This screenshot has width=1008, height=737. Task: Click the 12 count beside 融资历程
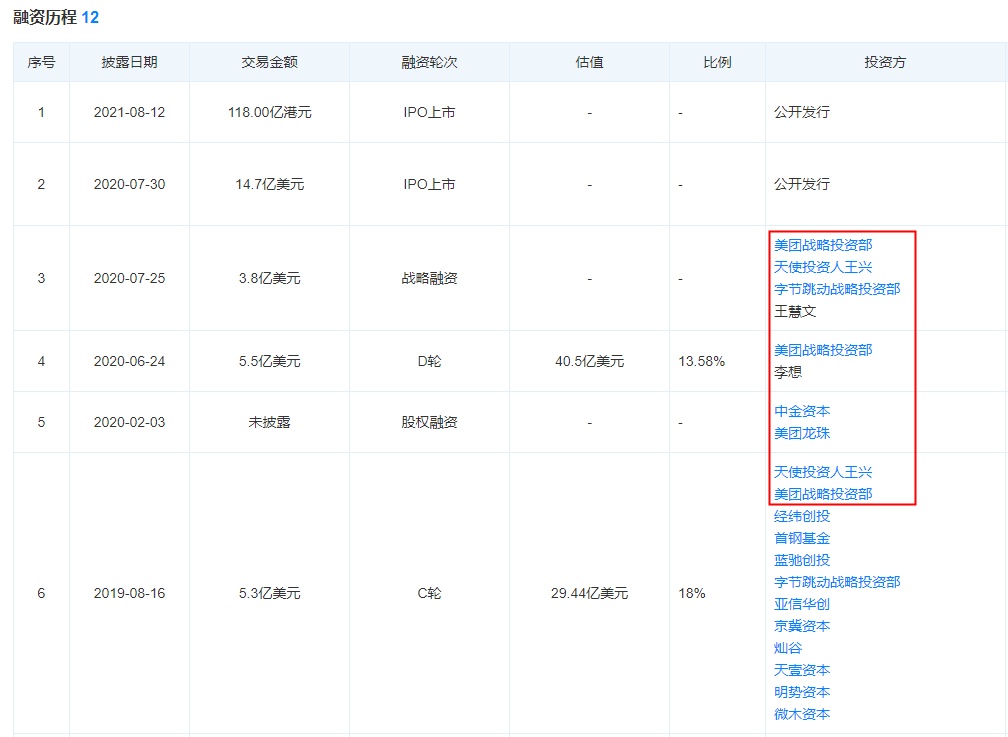tap(90, 17)
